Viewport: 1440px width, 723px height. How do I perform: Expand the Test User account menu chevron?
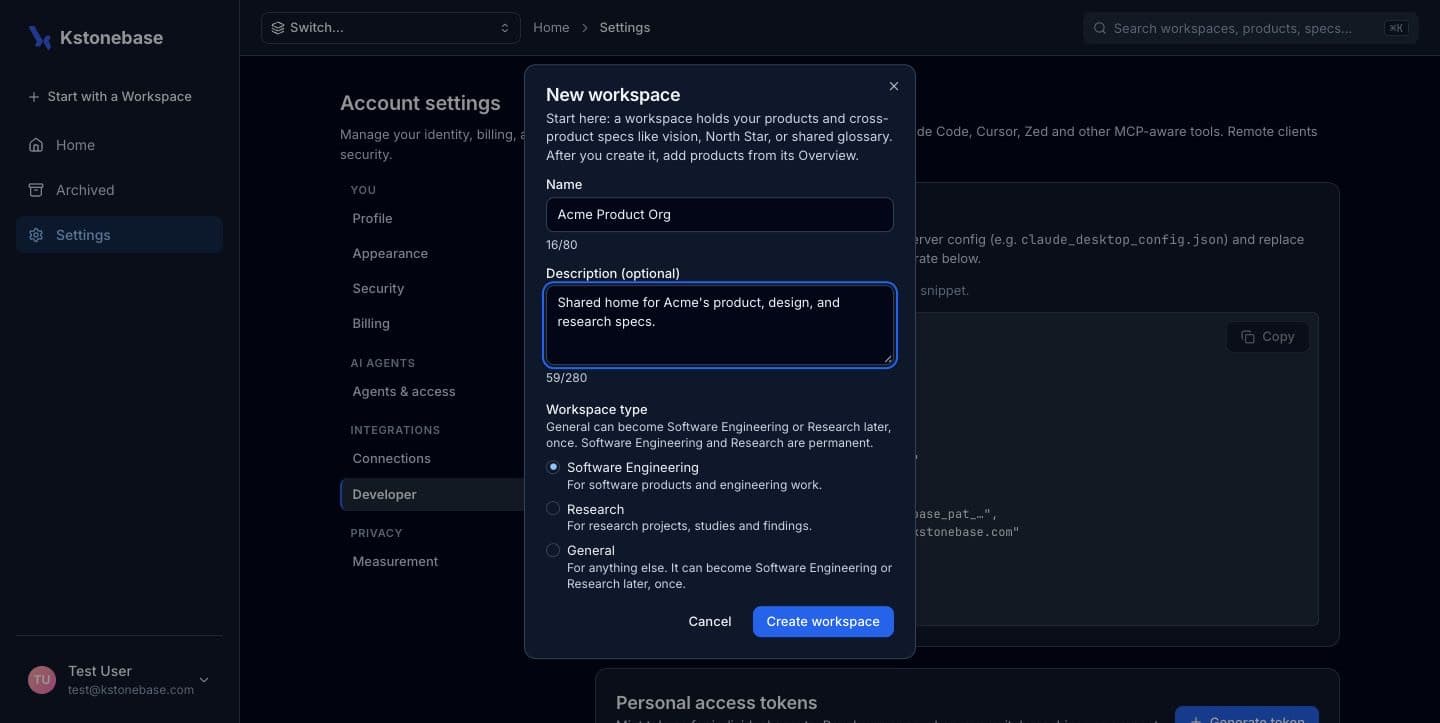coord(204,680)
